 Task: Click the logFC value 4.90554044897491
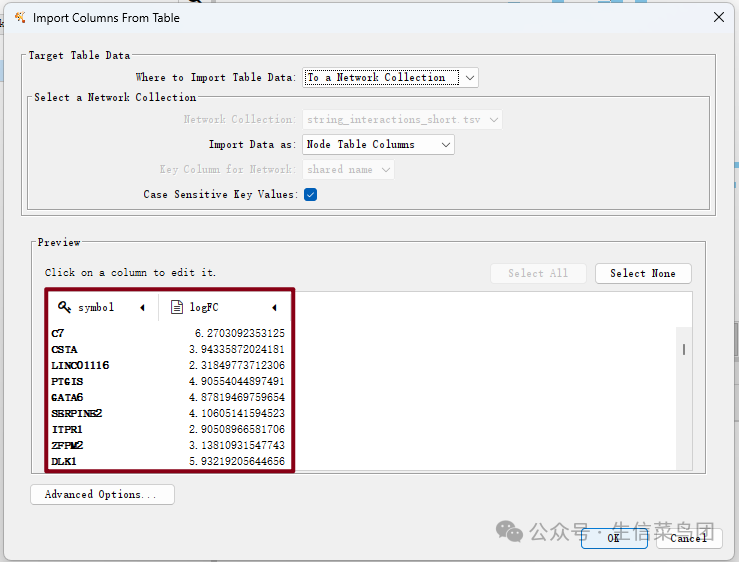coord(237,381)
